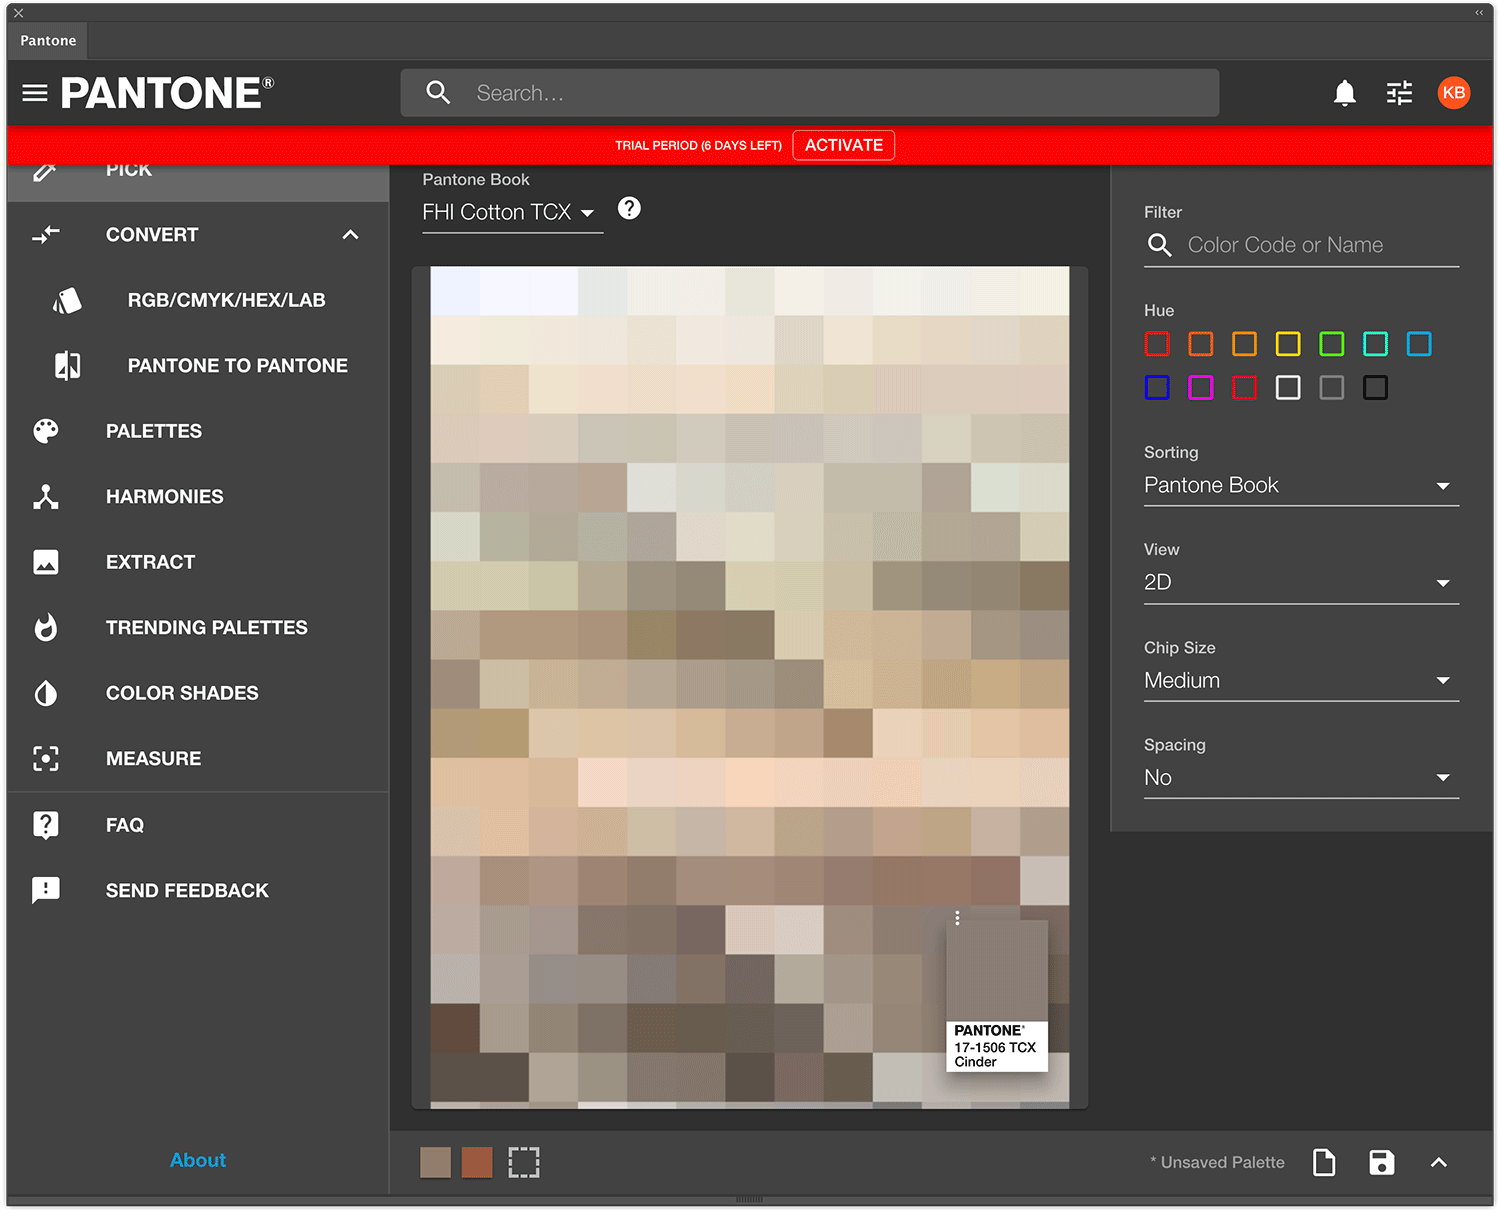Screen dimensions: 1500x1217
Task: Select the rust brown palette swatch in the tray
Action: [x=477, y=1163]
